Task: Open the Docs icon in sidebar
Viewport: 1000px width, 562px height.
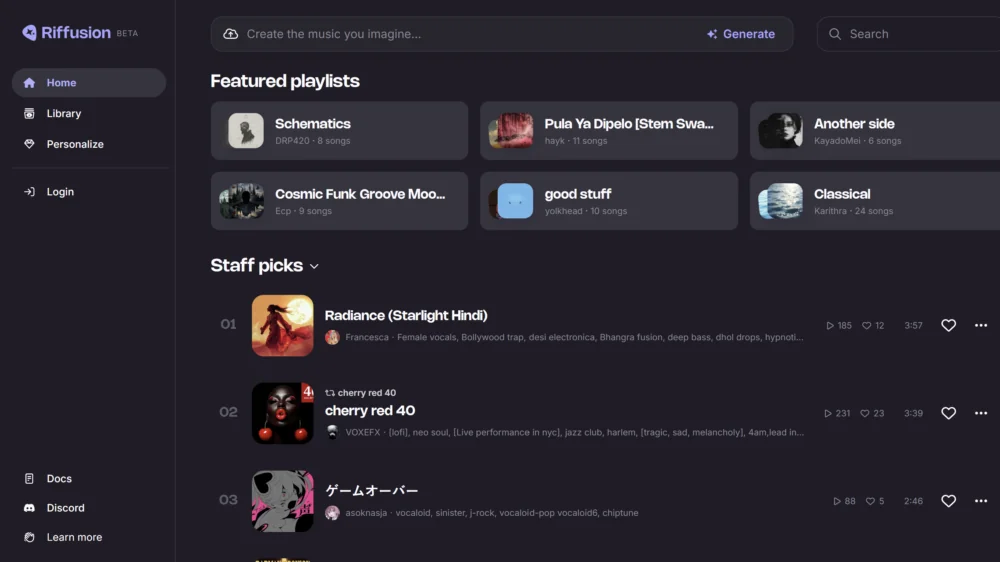Action: (x=29, y=479)
